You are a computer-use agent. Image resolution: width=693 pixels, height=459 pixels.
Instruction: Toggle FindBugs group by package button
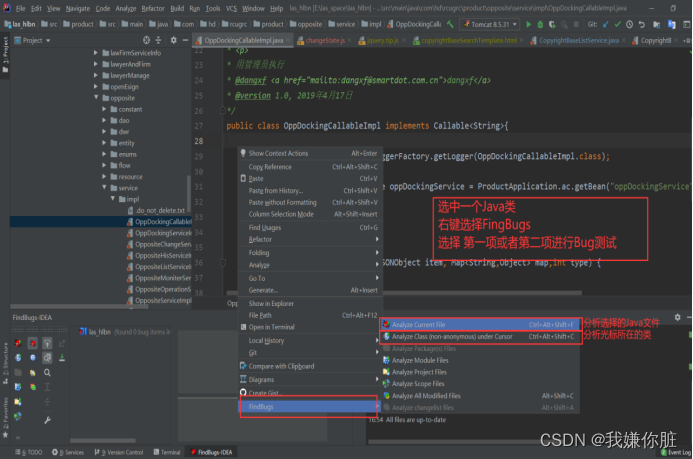point(33,372)
